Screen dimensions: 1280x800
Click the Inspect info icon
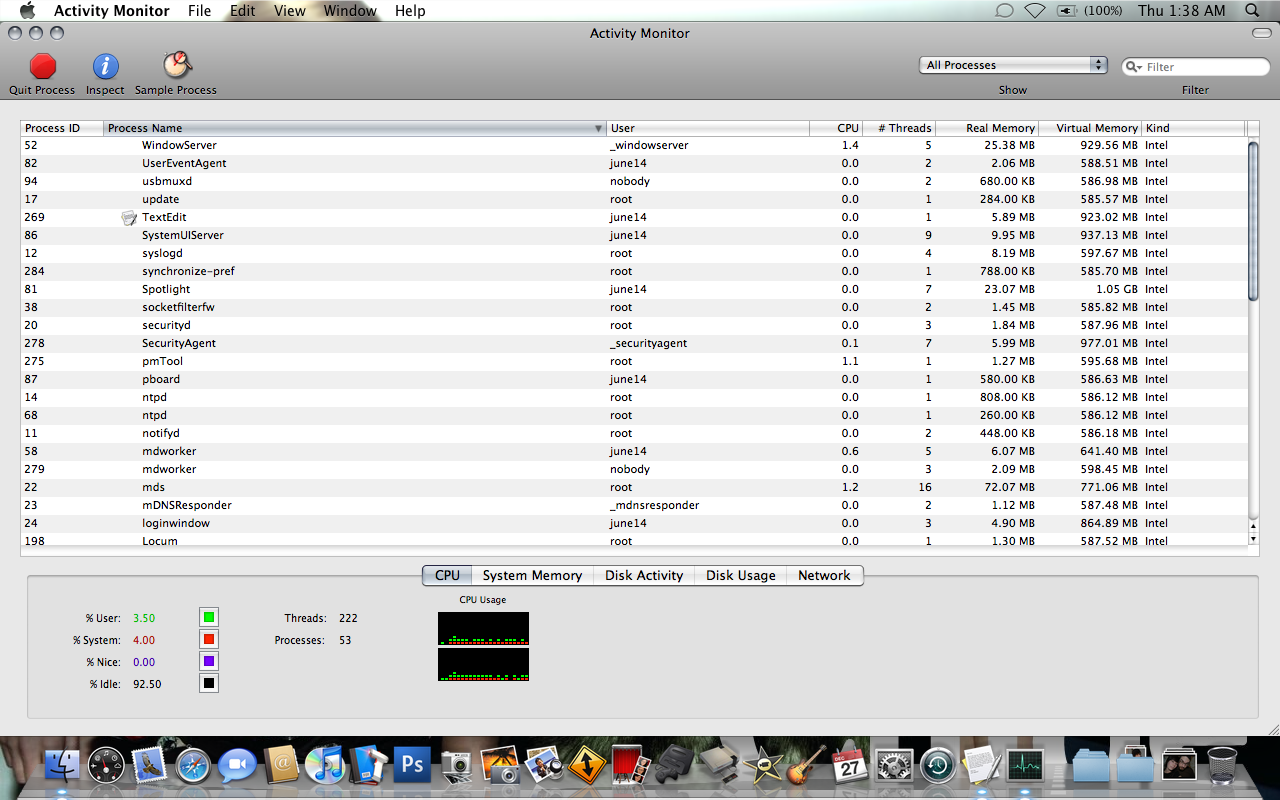point(105,66)
